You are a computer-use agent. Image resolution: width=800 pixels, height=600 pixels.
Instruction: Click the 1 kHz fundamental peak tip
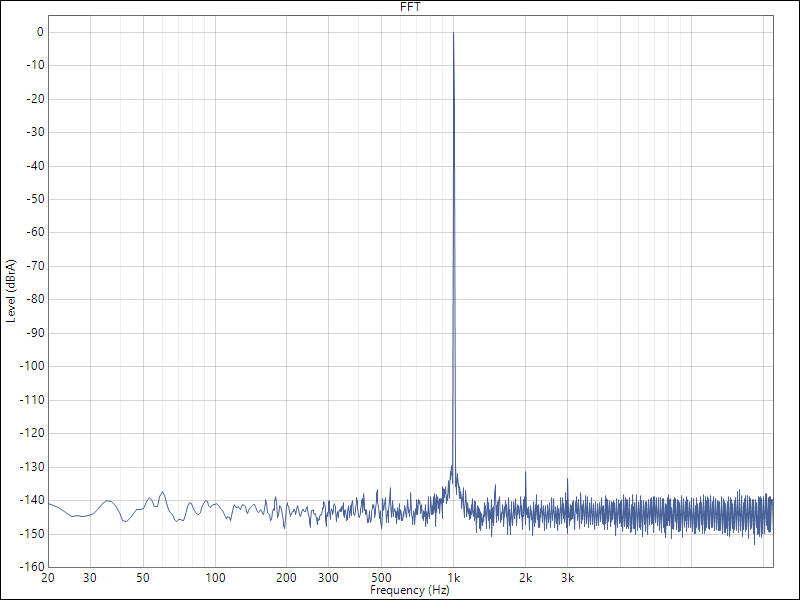[454, 33]
